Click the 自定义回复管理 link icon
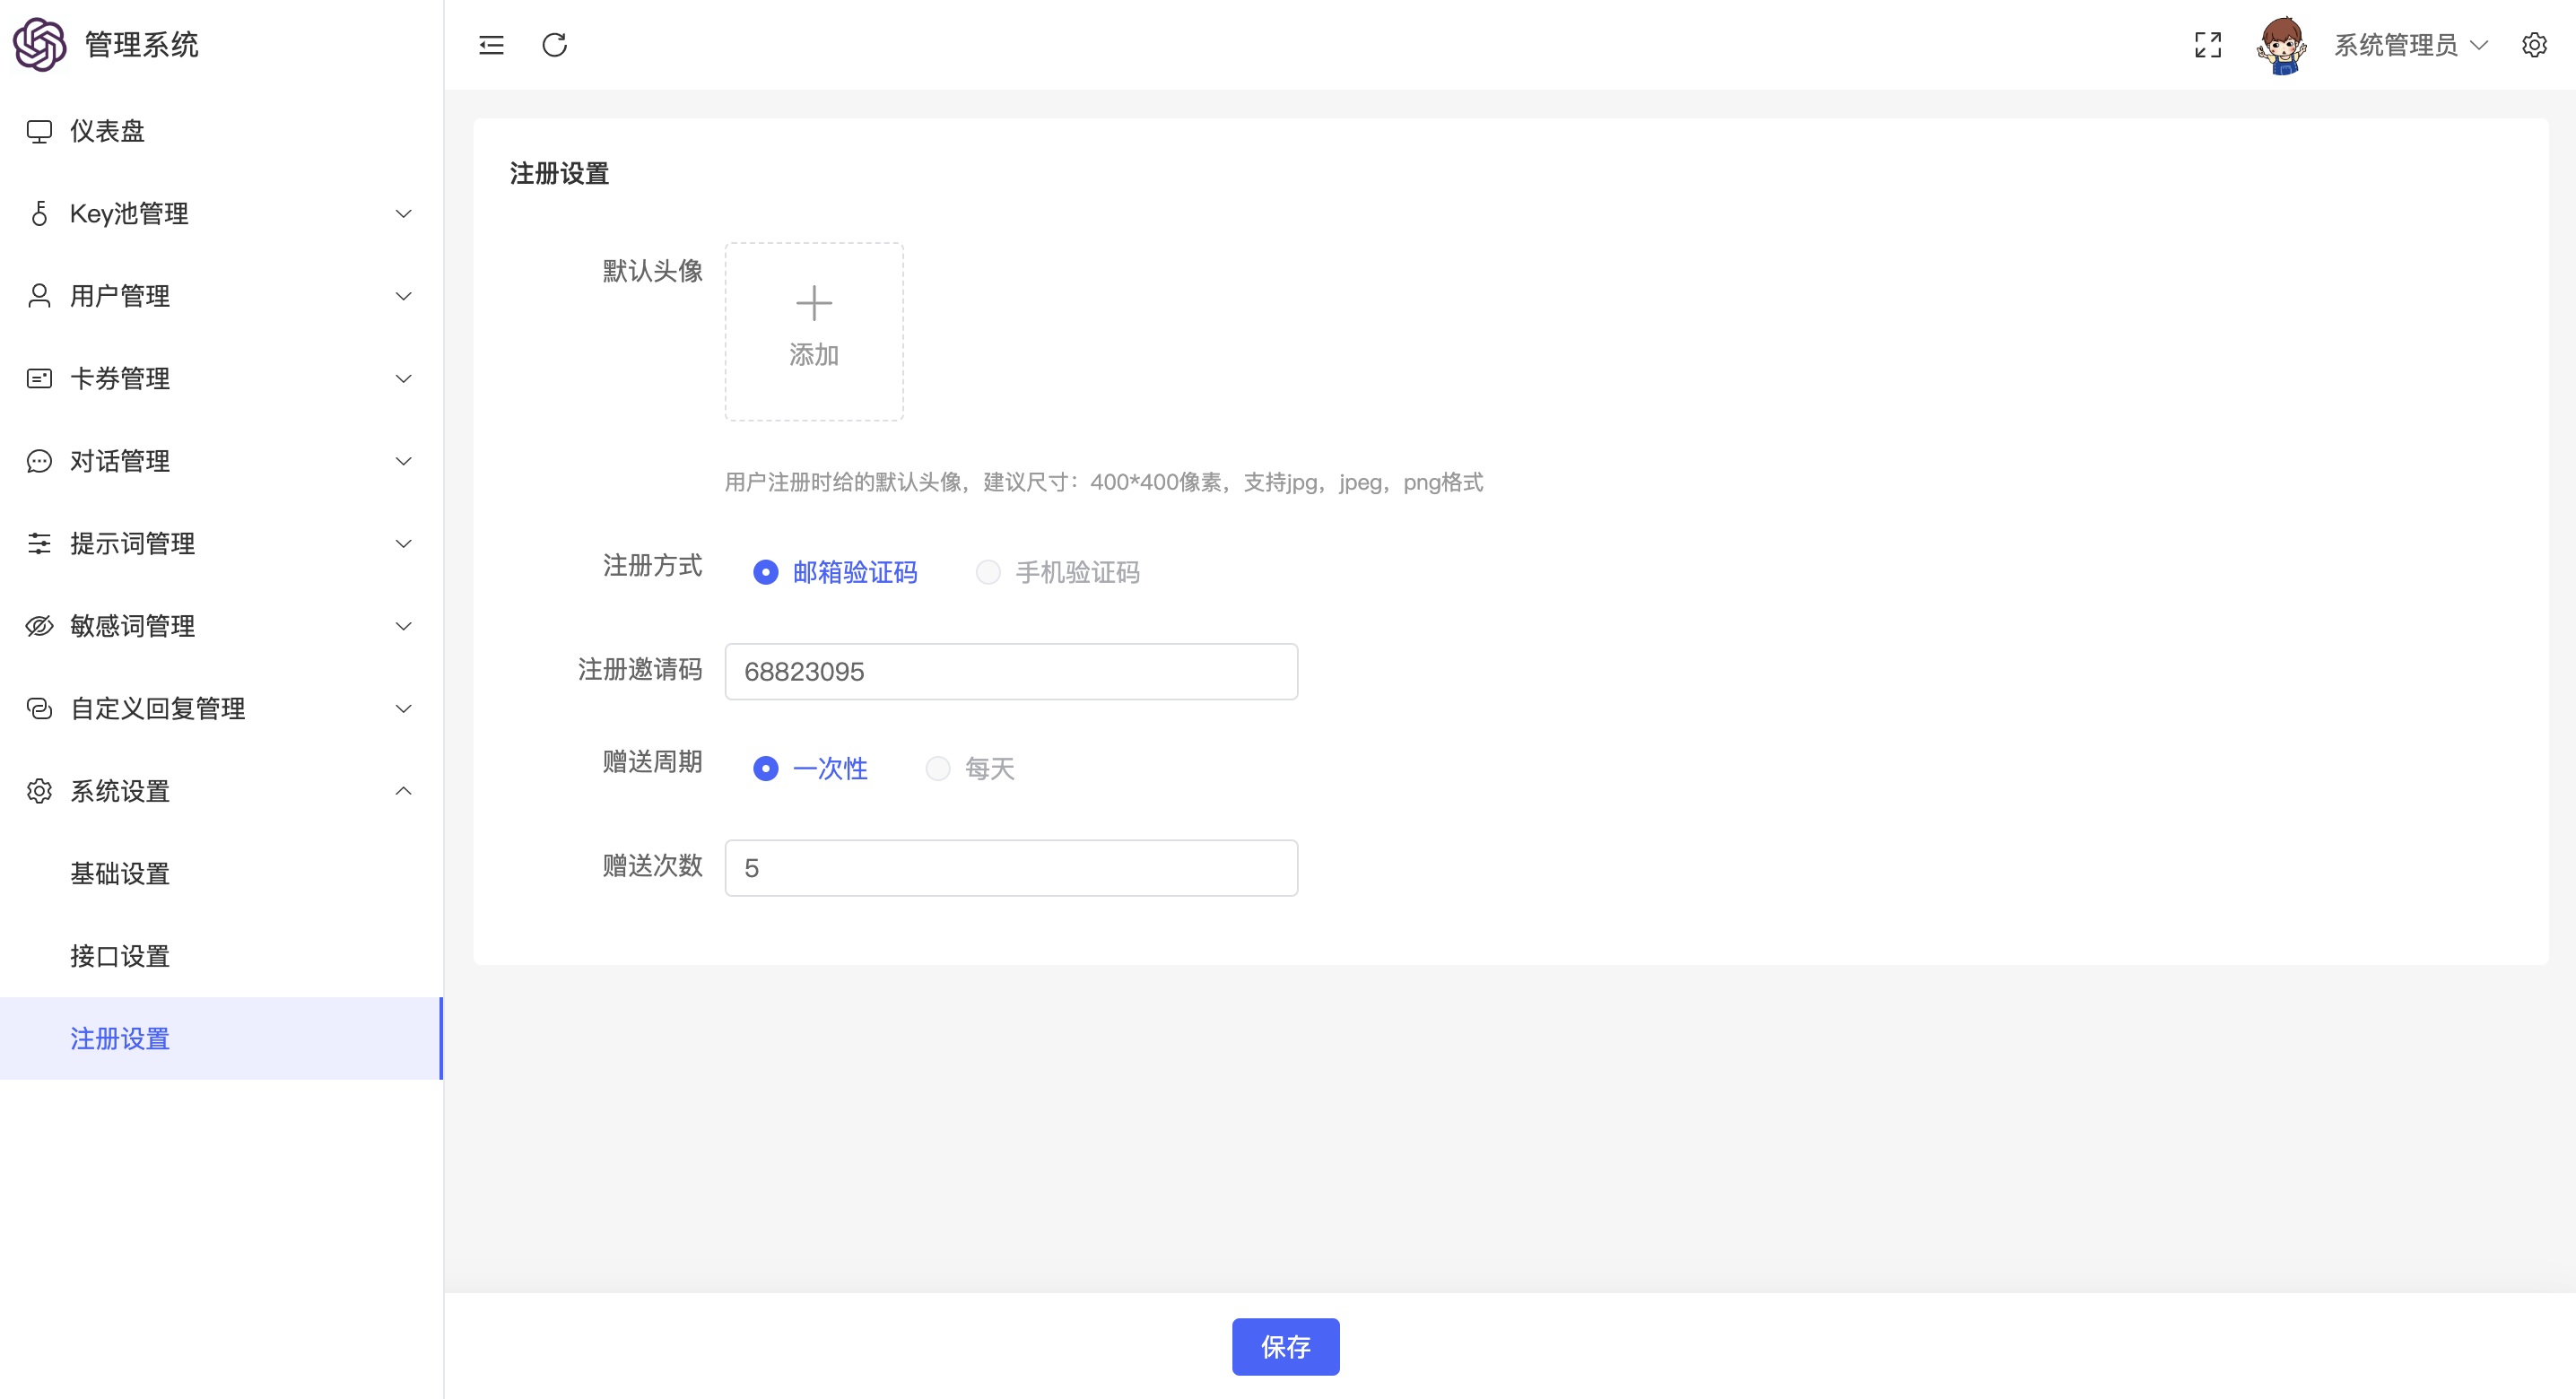Image resolution: width=2576 pixels, height=1399 pixels. [39, 708]
